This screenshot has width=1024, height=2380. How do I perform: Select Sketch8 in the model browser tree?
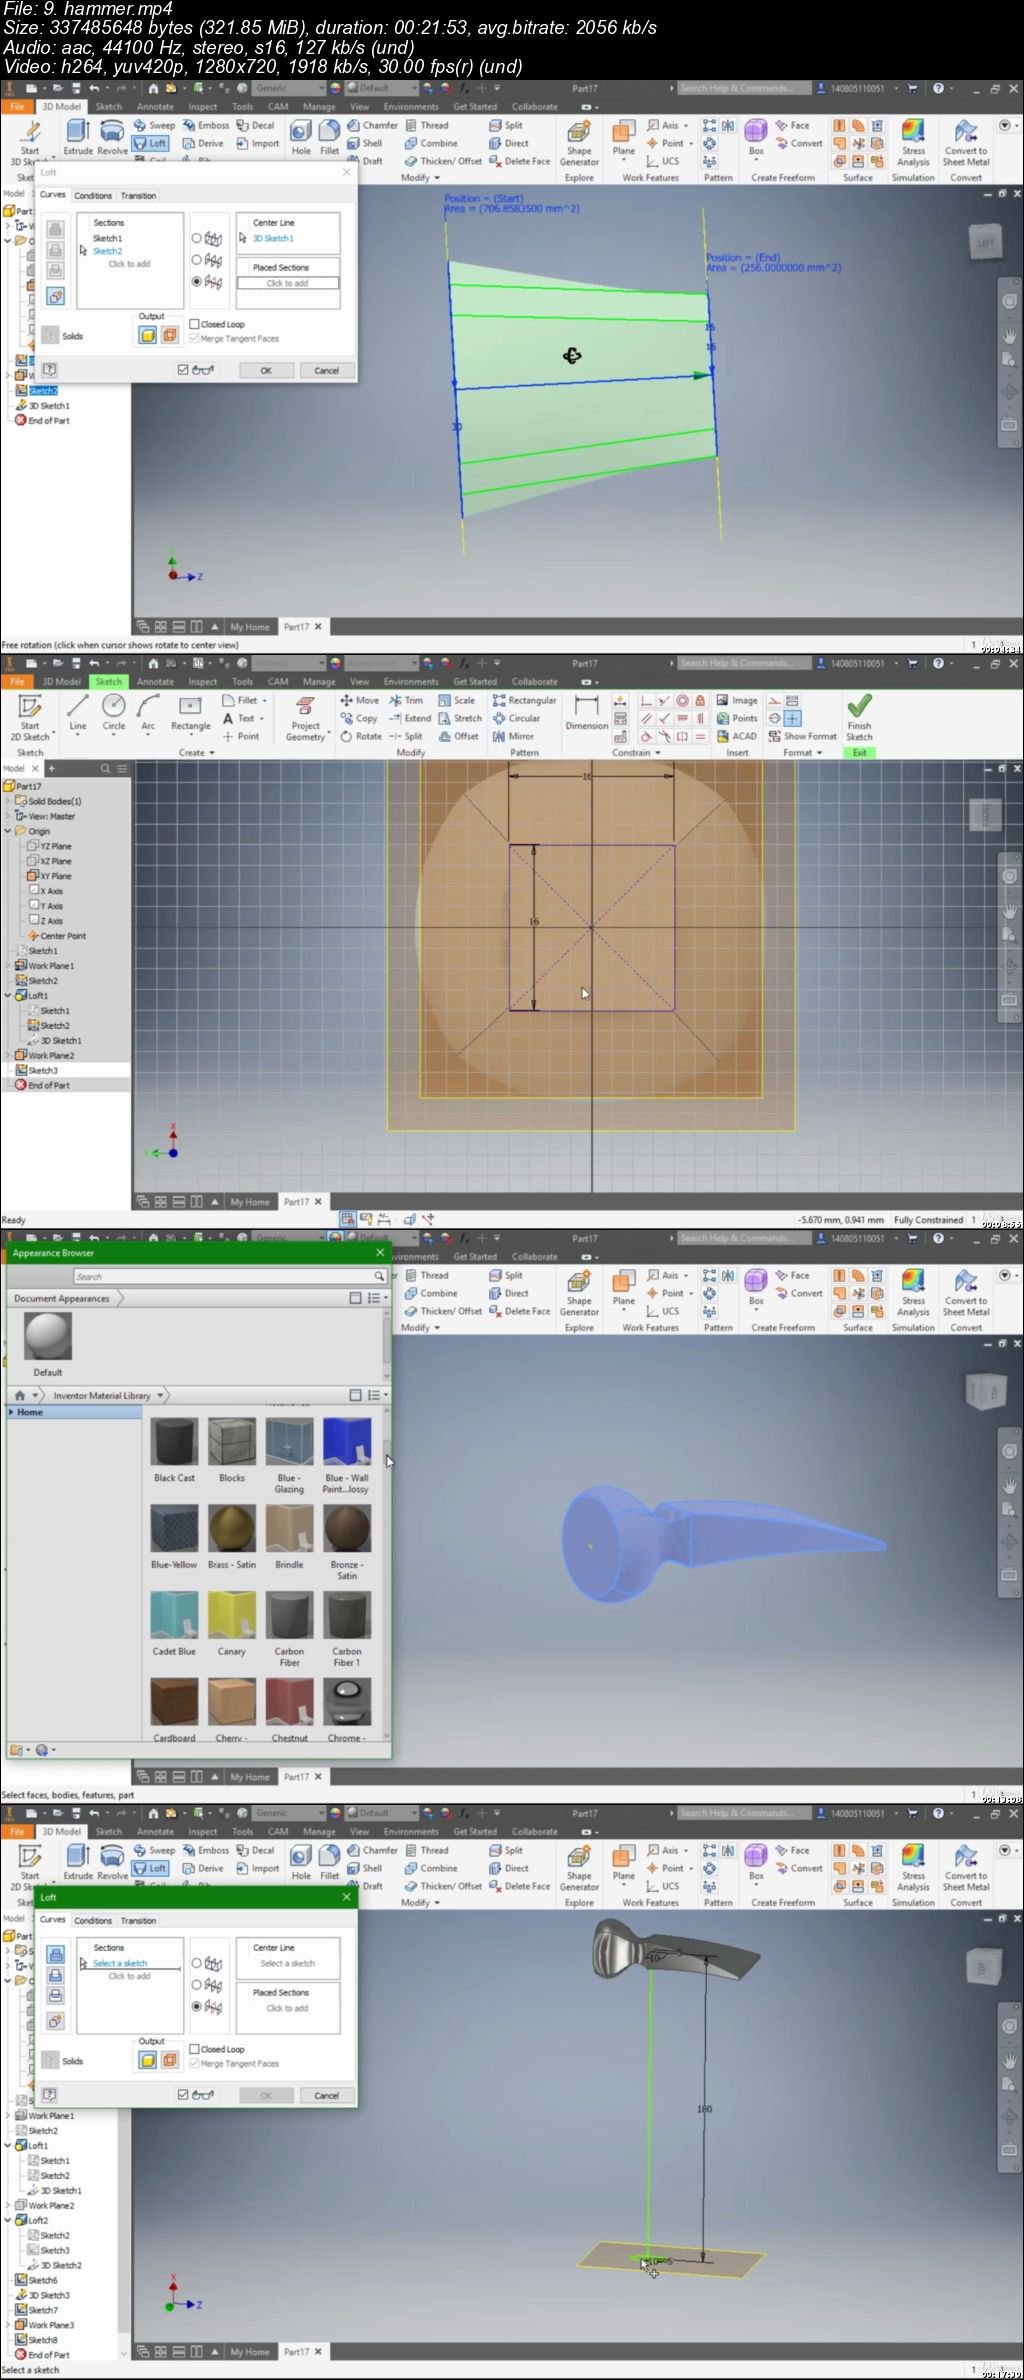pyautogui.click(x=37, y=2340)
